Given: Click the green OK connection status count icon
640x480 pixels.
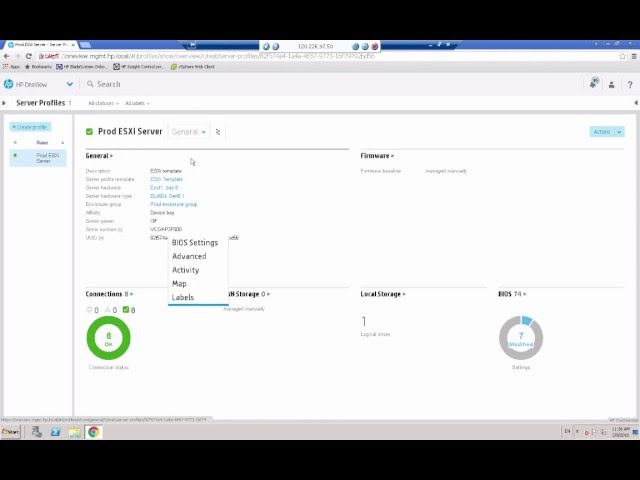Looking at the screenshot, I should point(126,310).
